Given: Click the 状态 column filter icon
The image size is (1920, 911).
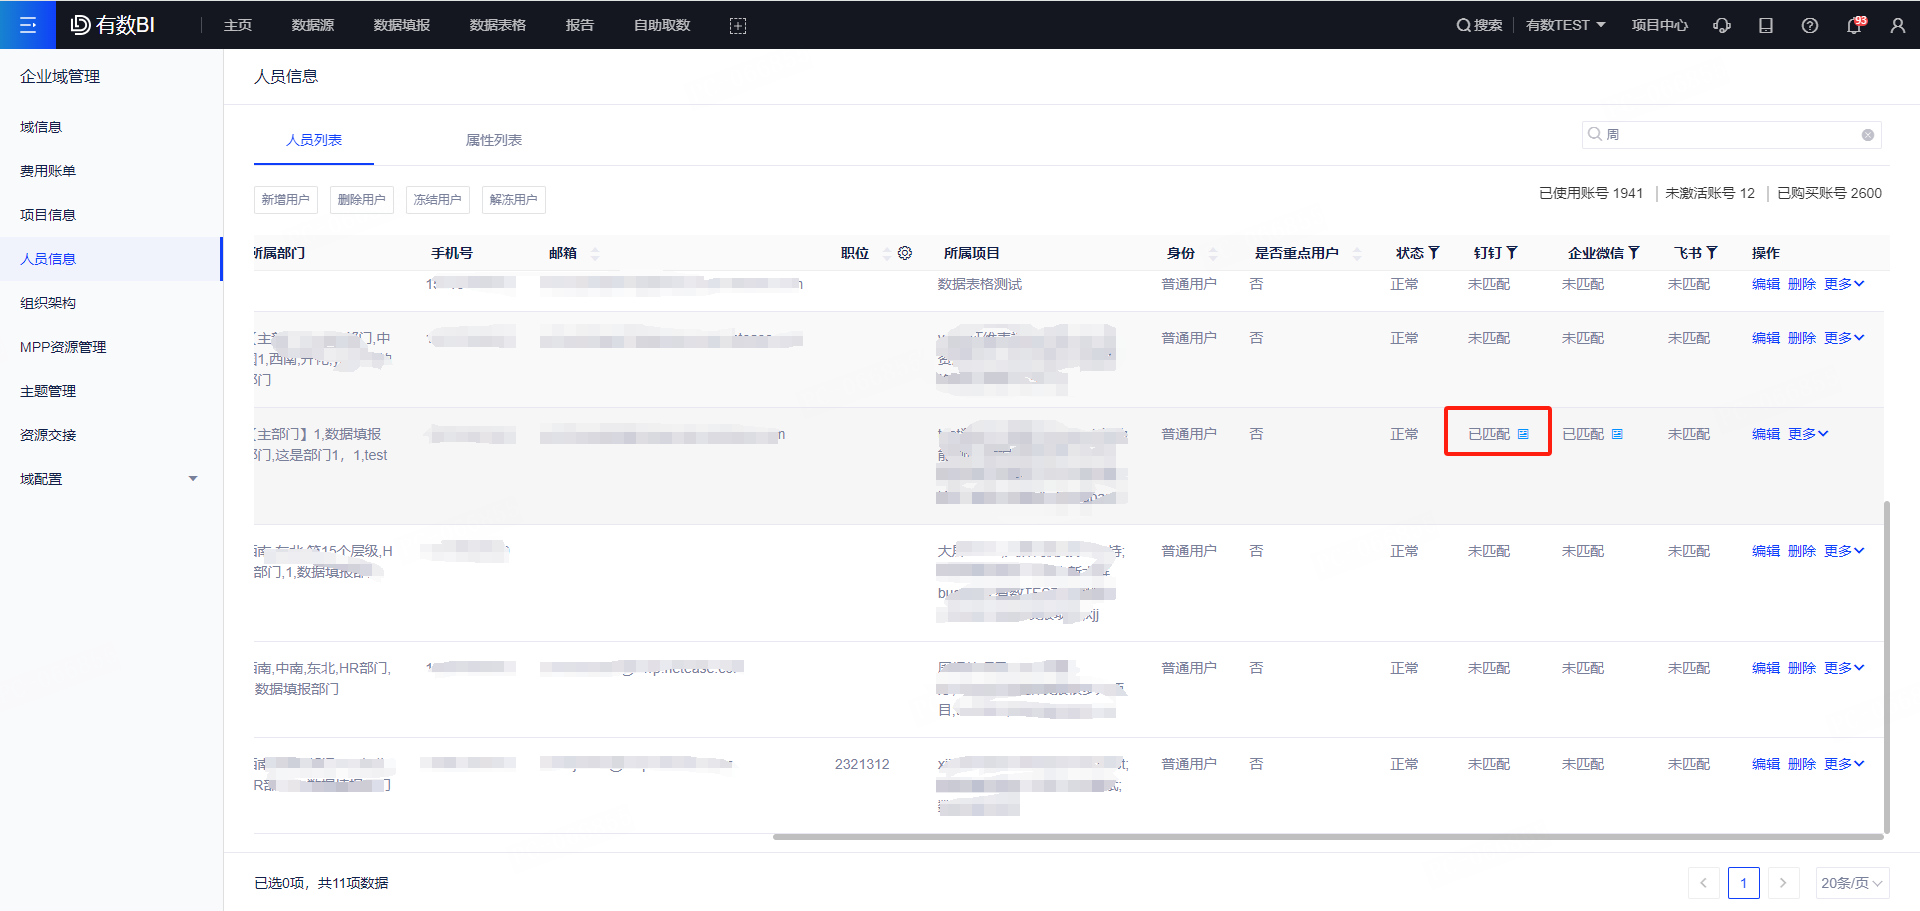Looking at the screenshot, I should [1434, 253].
